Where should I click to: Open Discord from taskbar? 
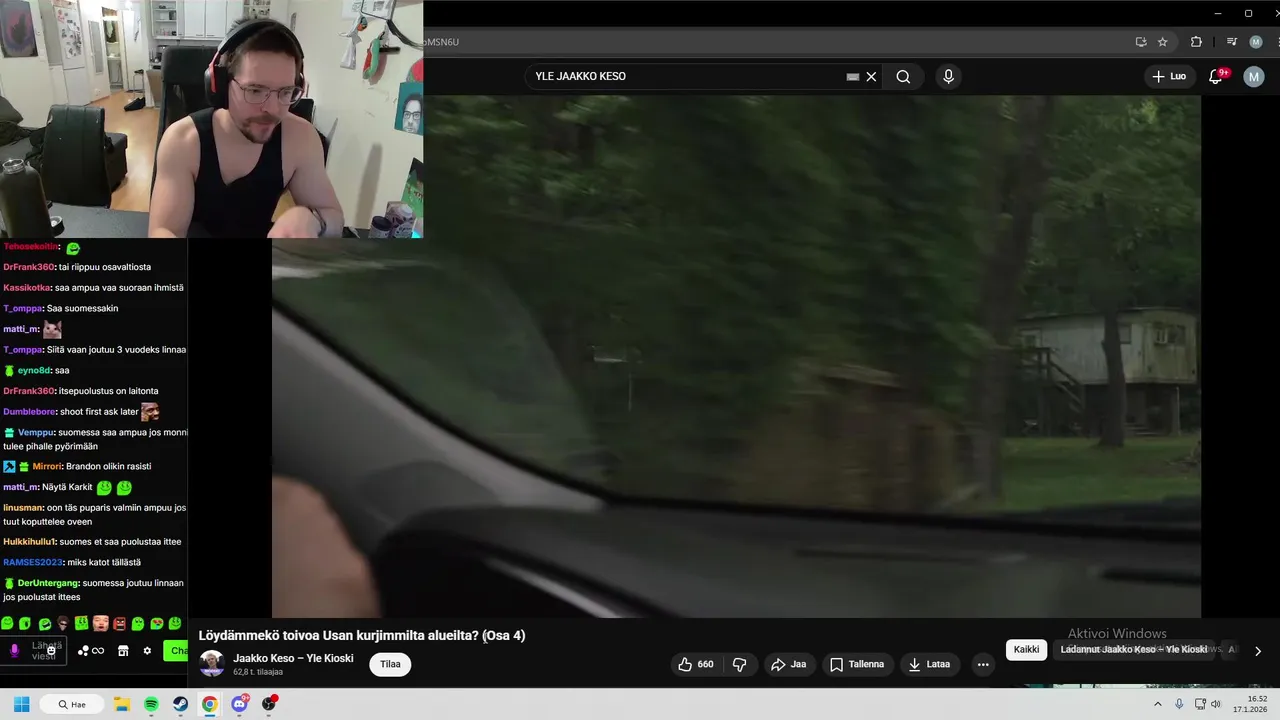click(x=239, y=704)
